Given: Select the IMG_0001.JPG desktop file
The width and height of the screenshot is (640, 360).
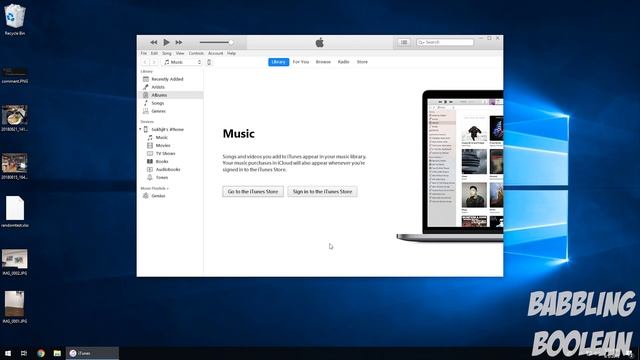Looking at the screenshot, I should click(x=15, y=307).
